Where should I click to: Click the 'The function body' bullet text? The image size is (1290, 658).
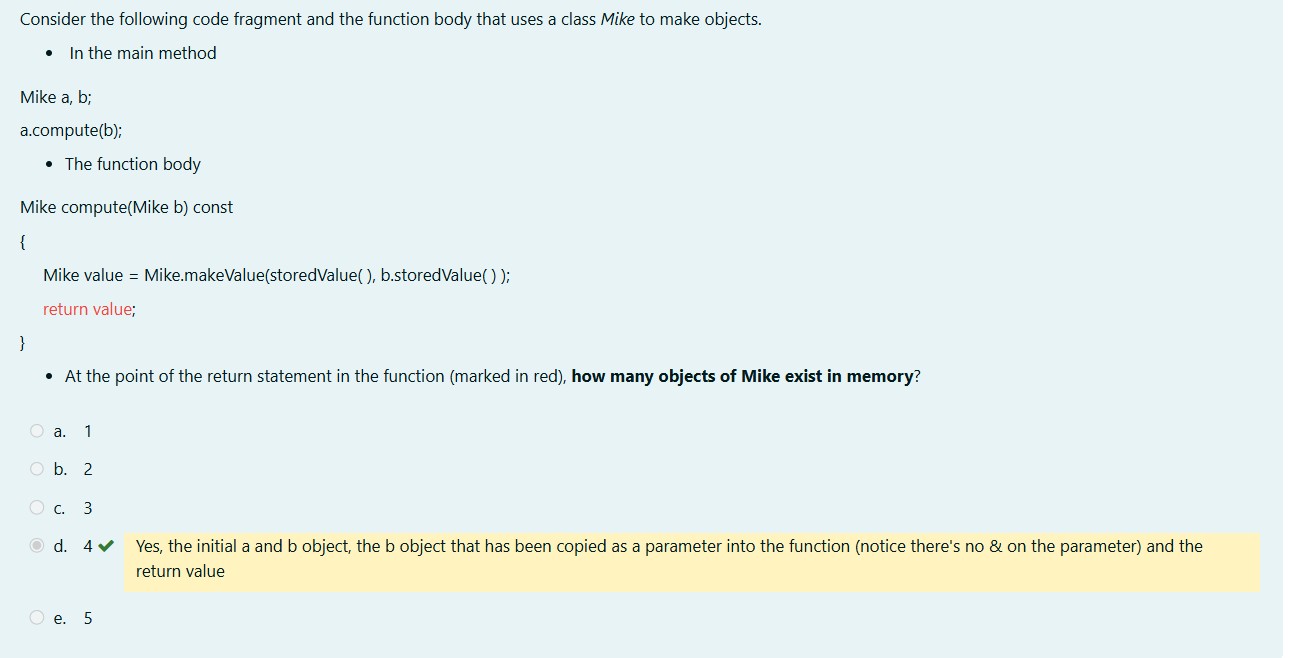[x=133, y=164]
